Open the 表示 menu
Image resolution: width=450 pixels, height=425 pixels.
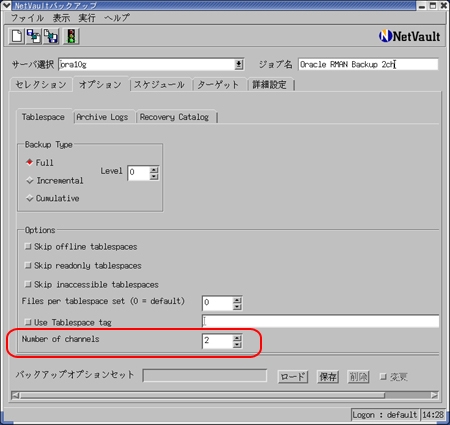(61, 18)
